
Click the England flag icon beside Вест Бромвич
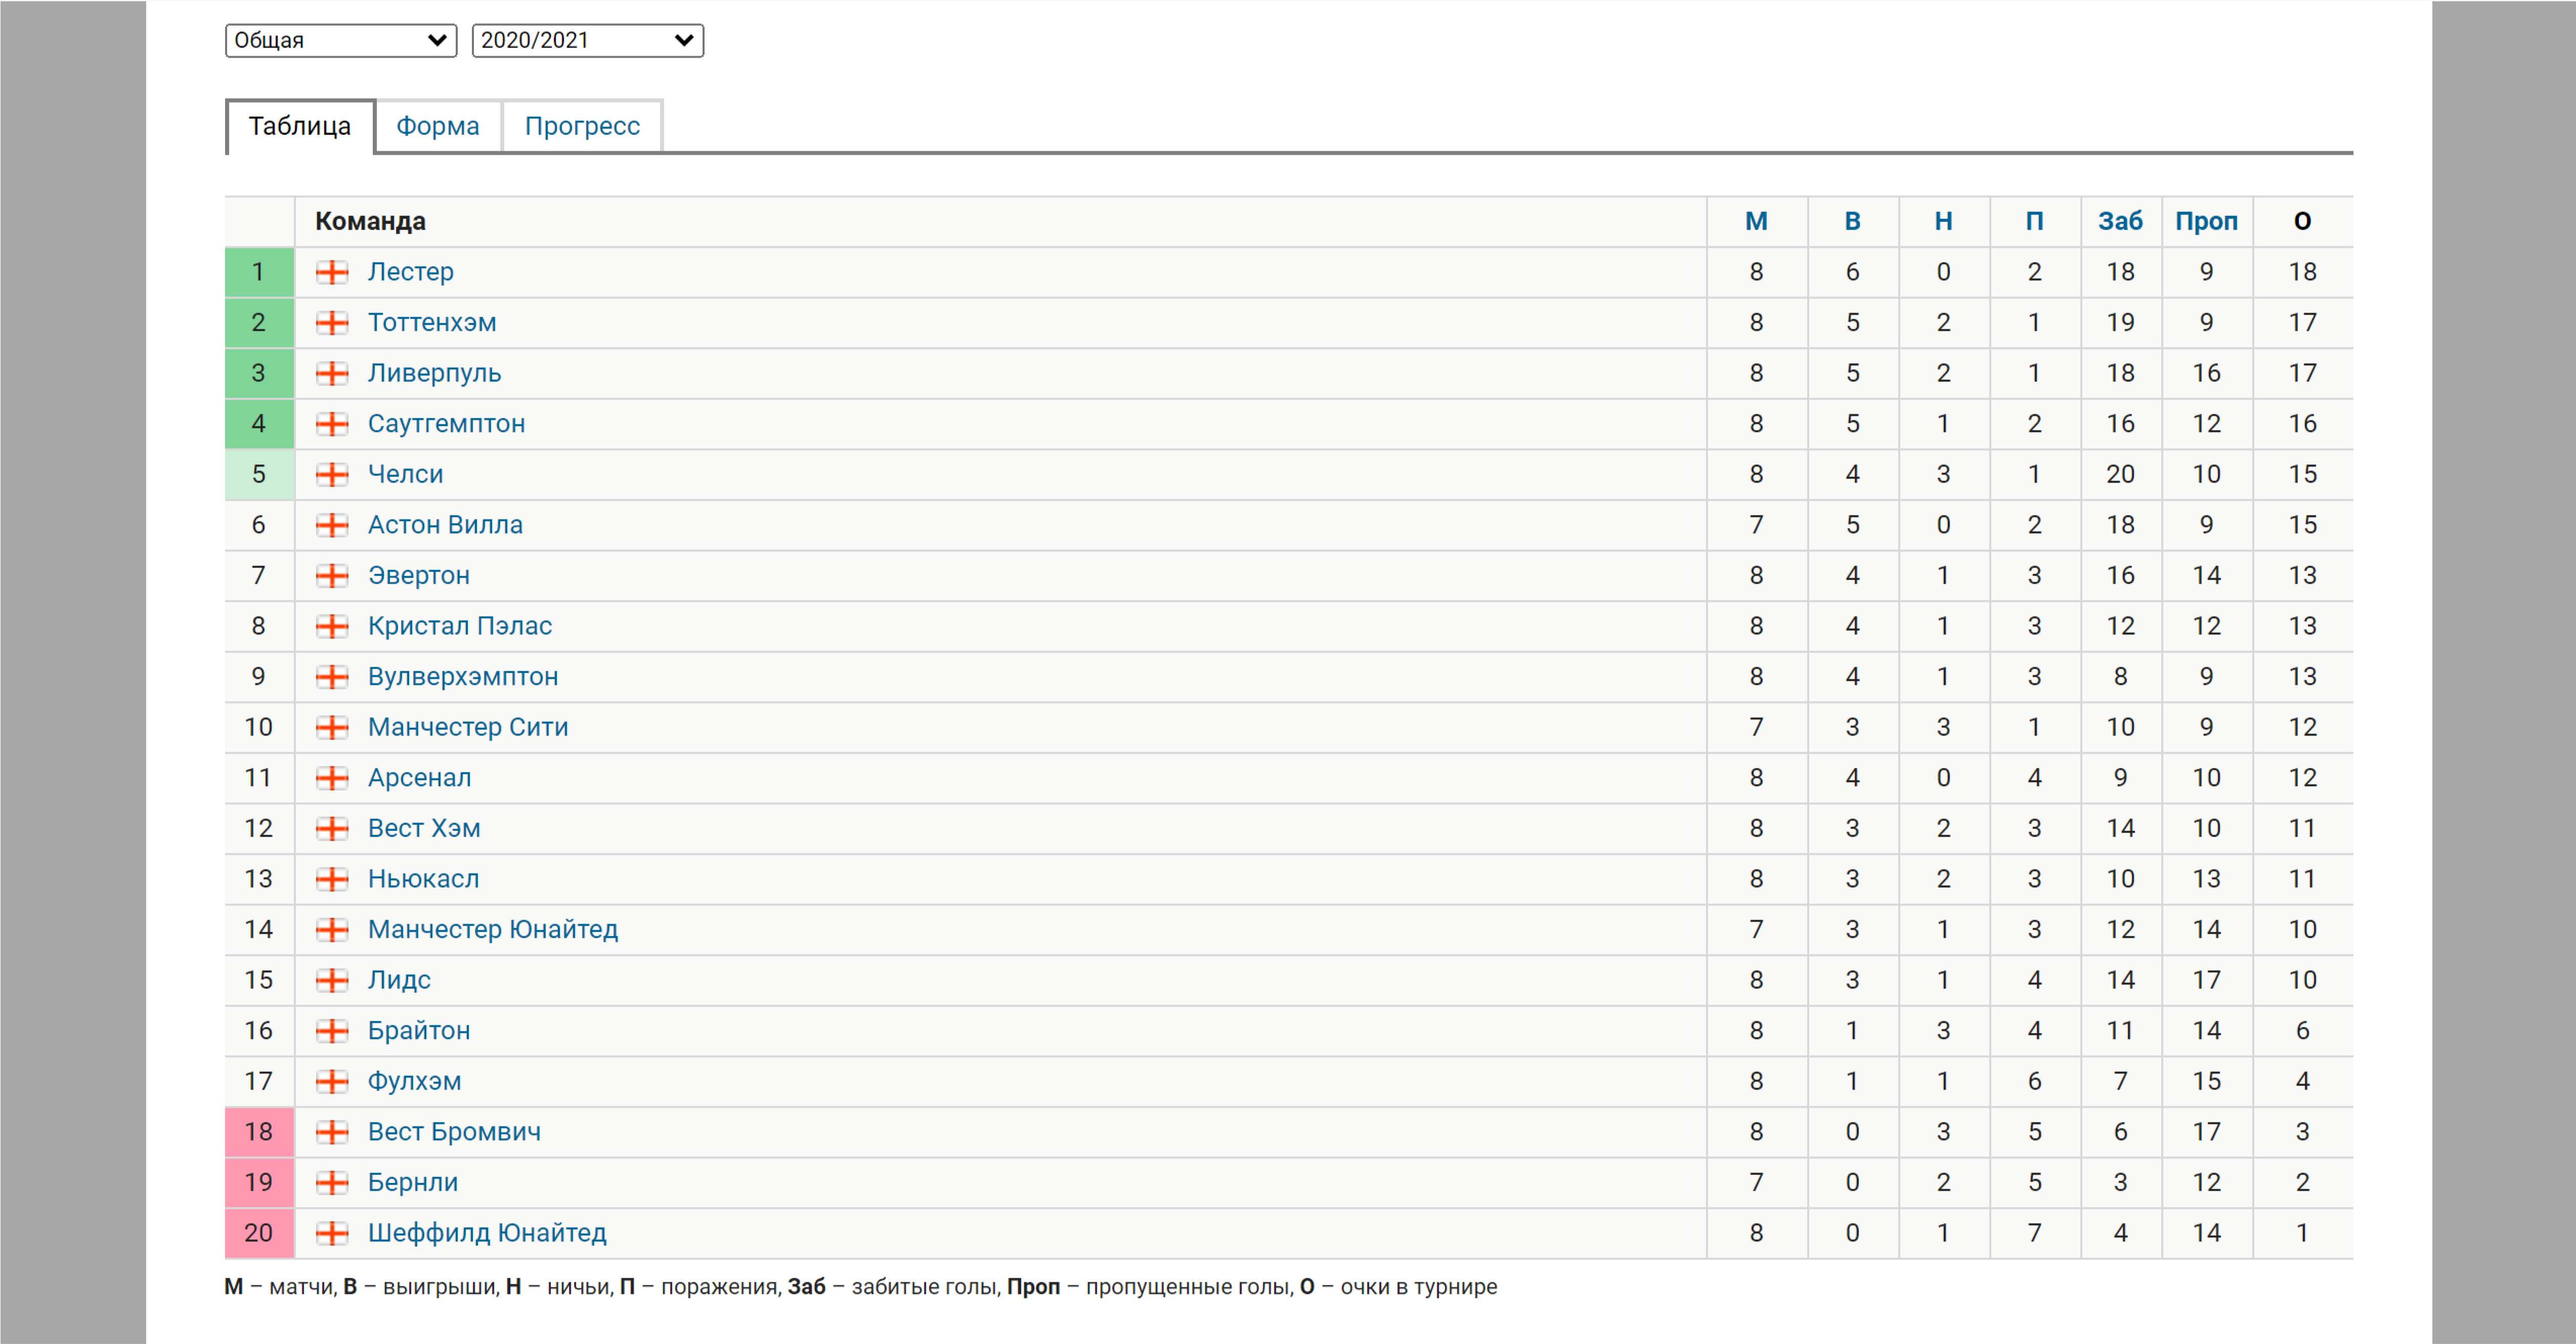point(332,1132)
